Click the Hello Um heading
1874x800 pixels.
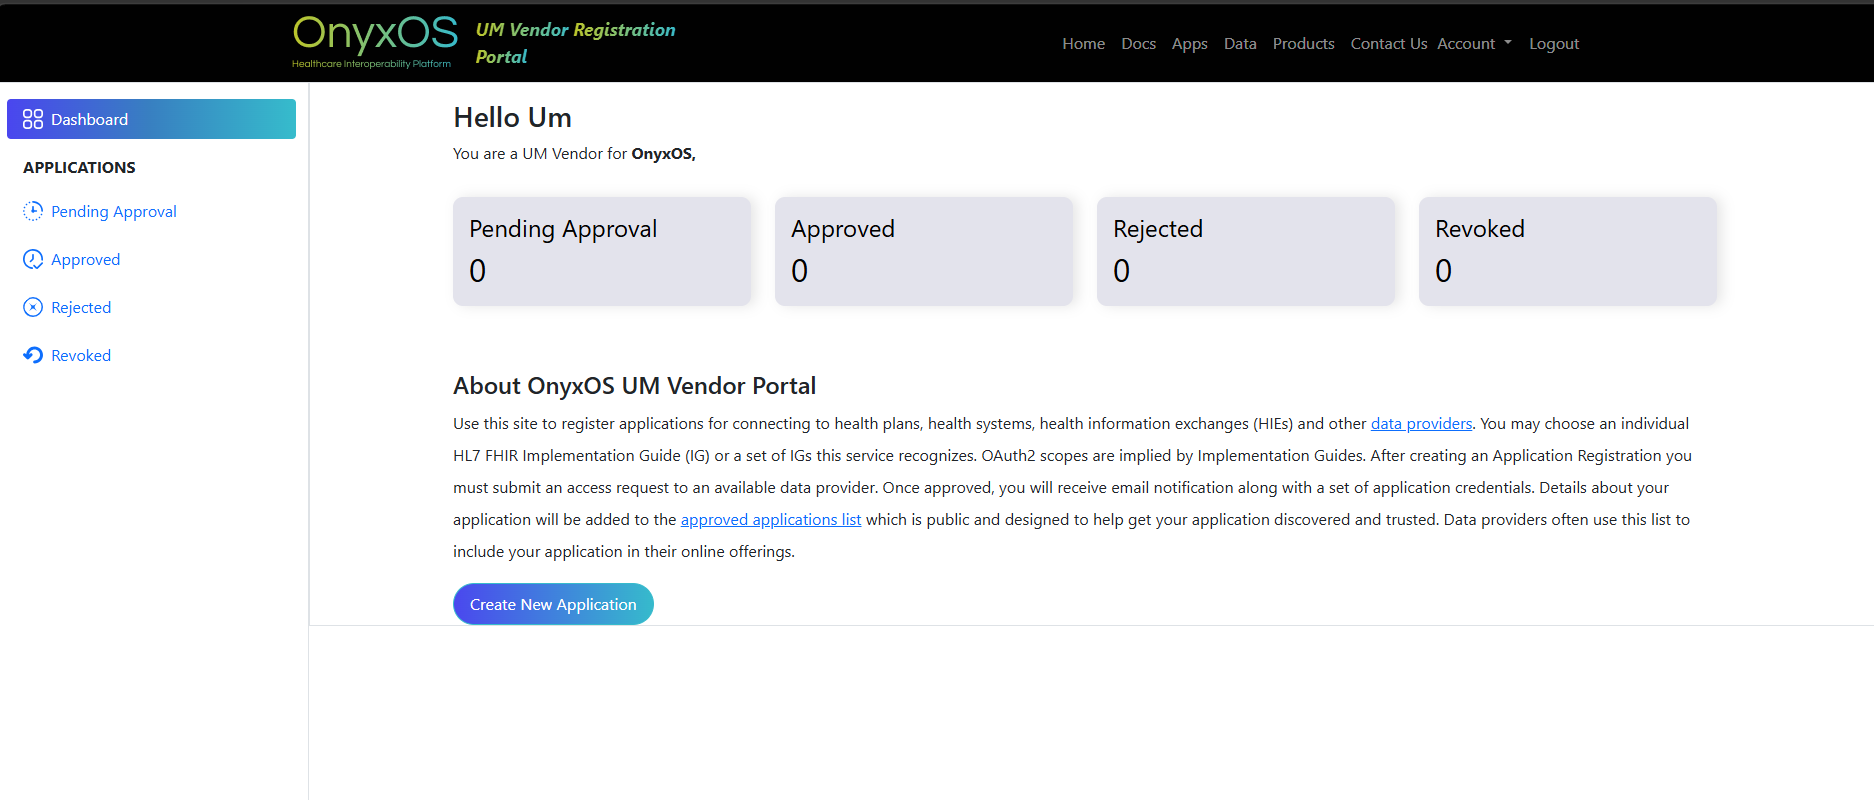[512, 117]
